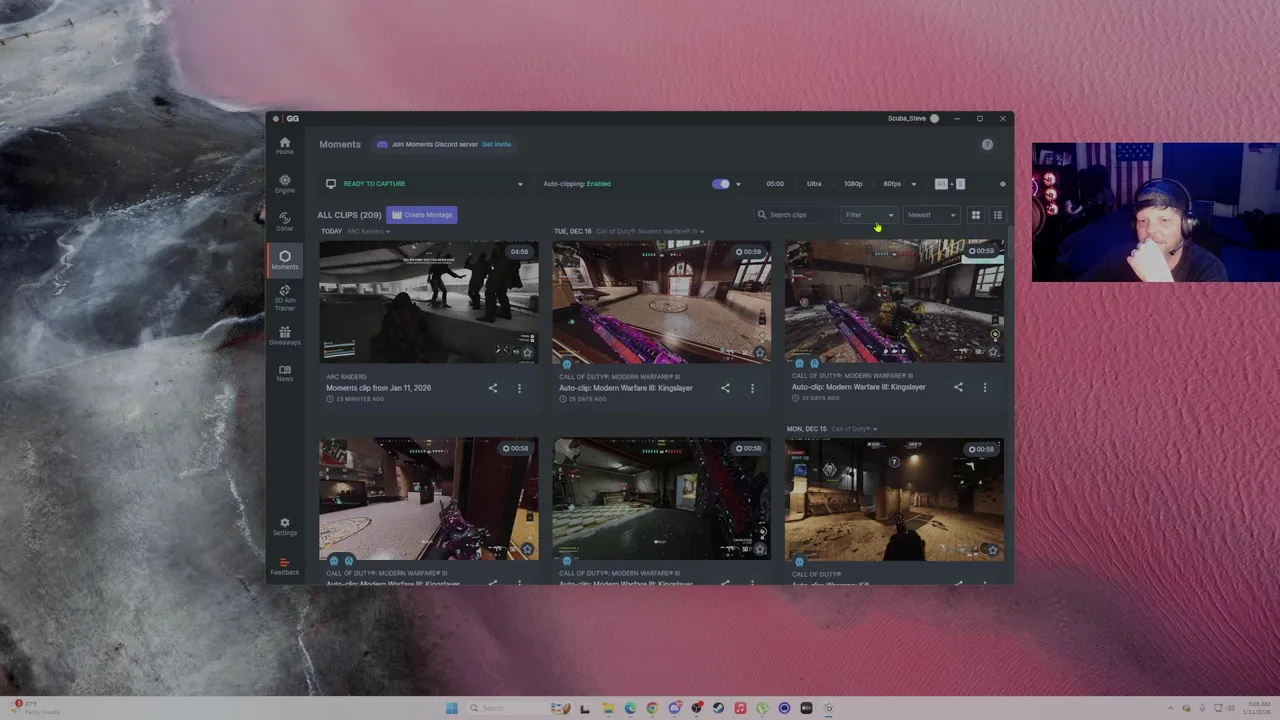Click the Create Montage button
The width and height of the screenshot is (1280, 720).
422,215
